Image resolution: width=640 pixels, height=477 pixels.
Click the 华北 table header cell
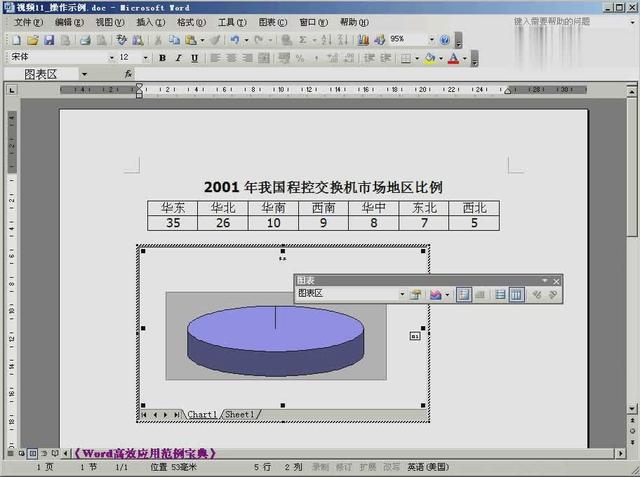223,208
